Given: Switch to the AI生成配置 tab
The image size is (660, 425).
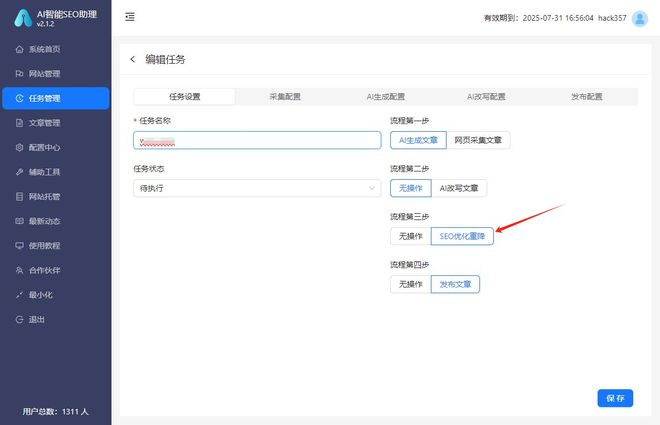Looking at the screenshot, I should [x=385, y=97].
